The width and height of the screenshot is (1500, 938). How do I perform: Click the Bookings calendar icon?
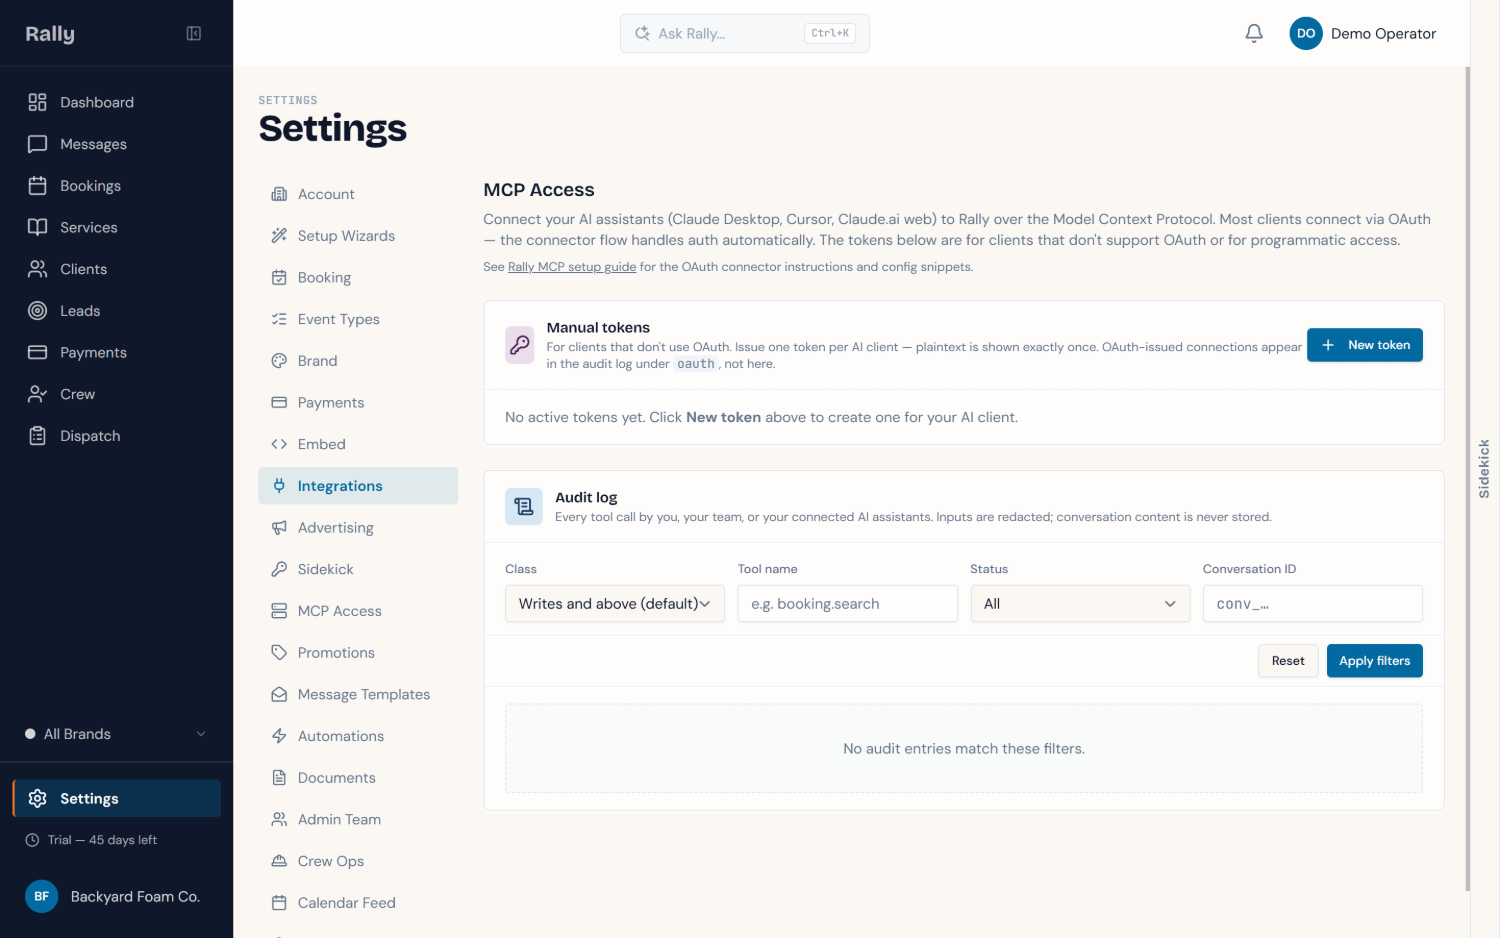pos(37,186)
